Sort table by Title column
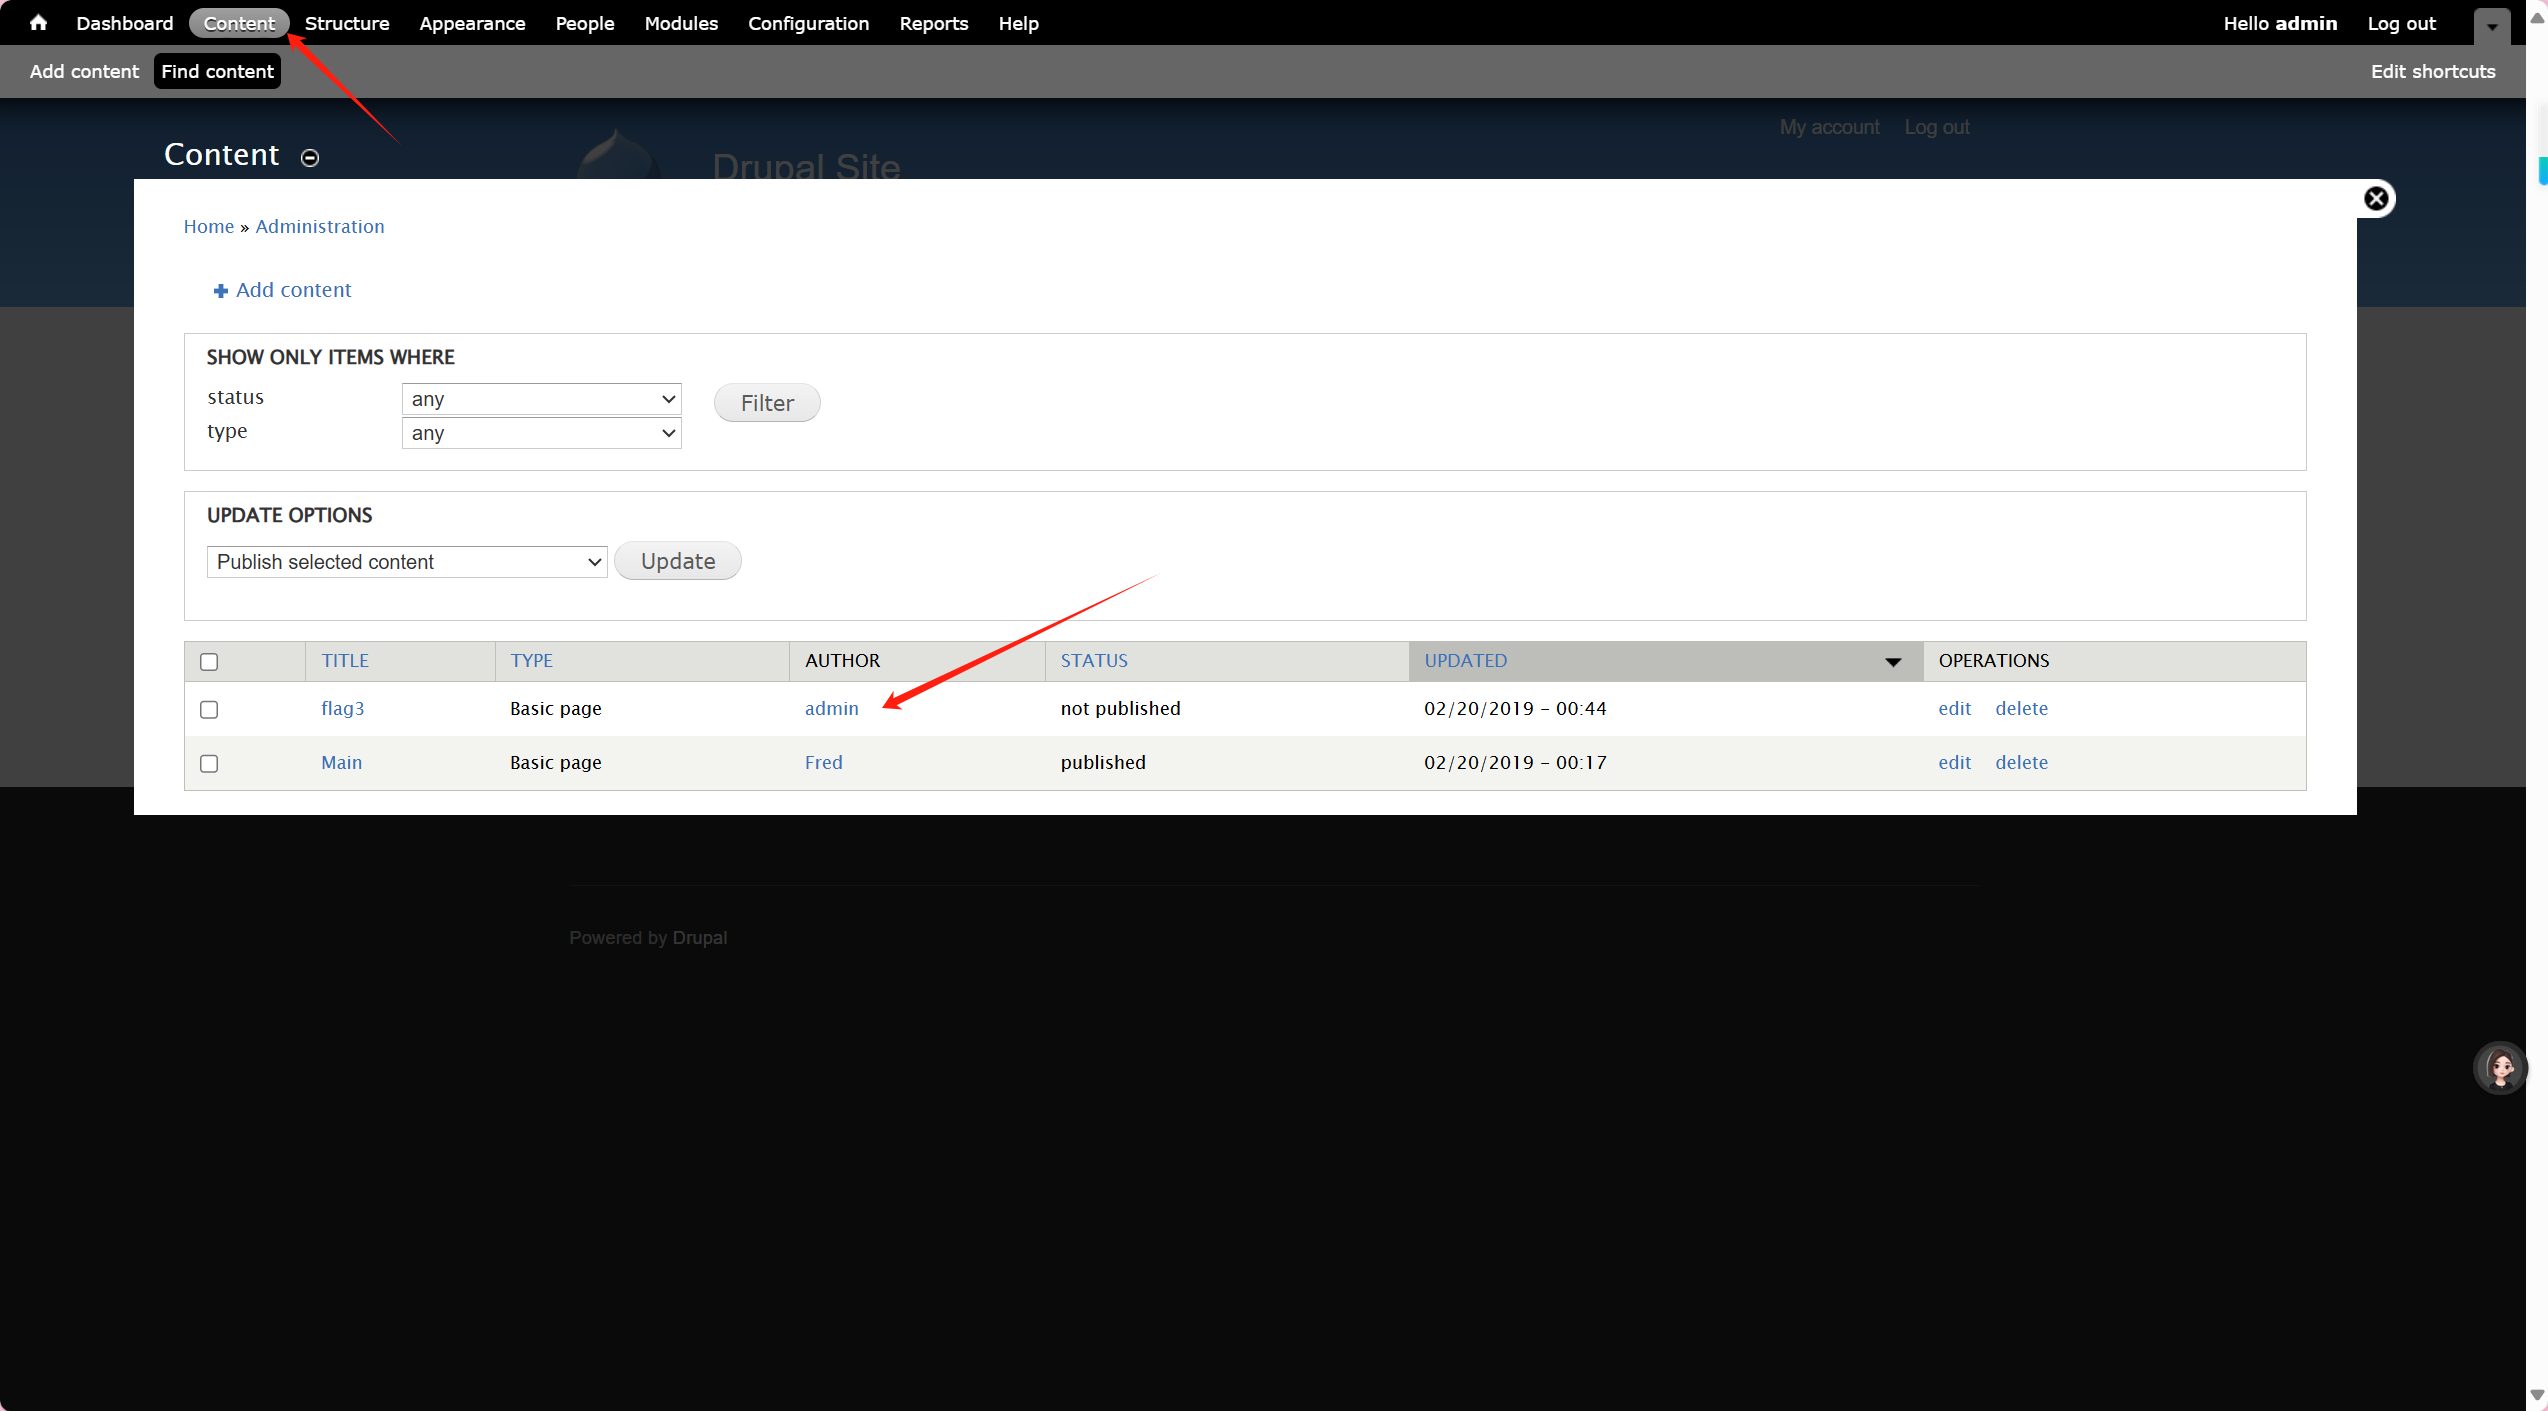 pos(345,660)
